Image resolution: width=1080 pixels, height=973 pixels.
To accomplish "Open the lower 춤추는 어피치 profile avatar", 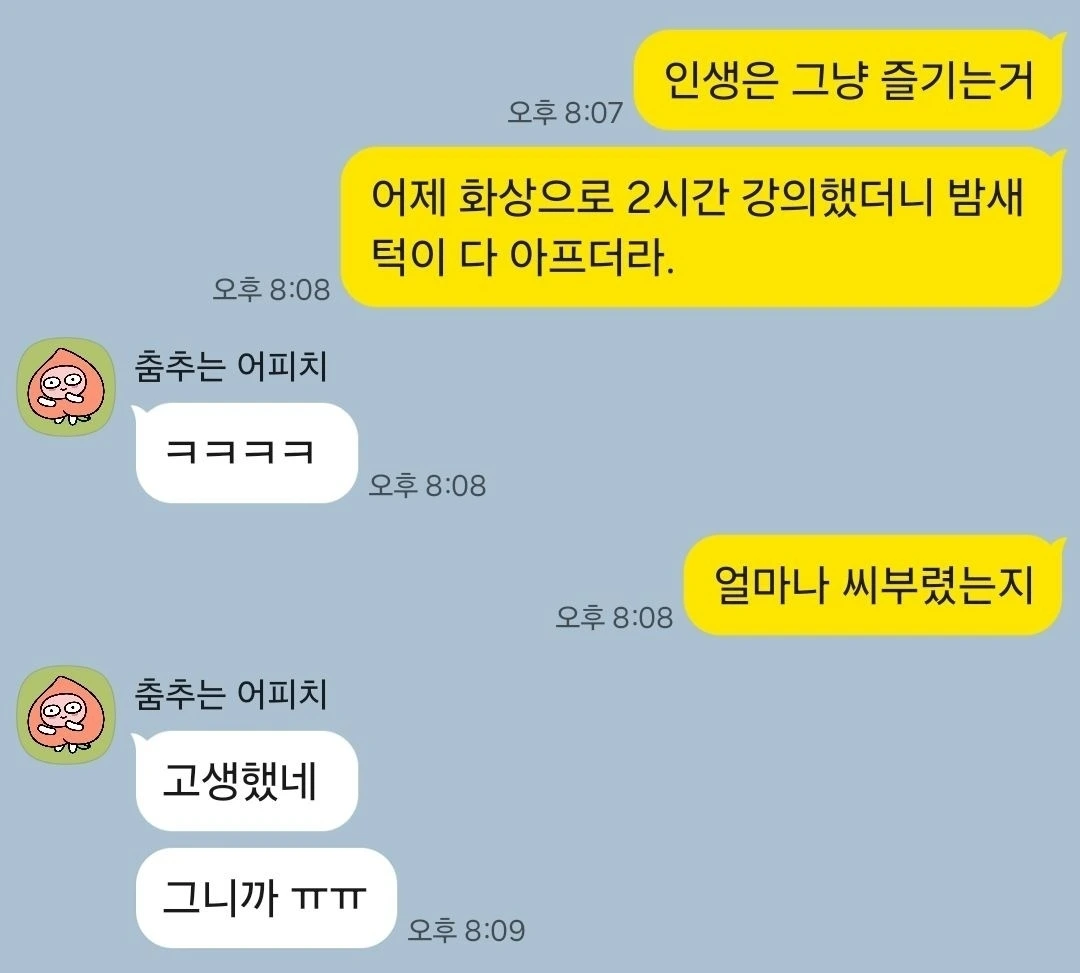I will coord(66,715).
